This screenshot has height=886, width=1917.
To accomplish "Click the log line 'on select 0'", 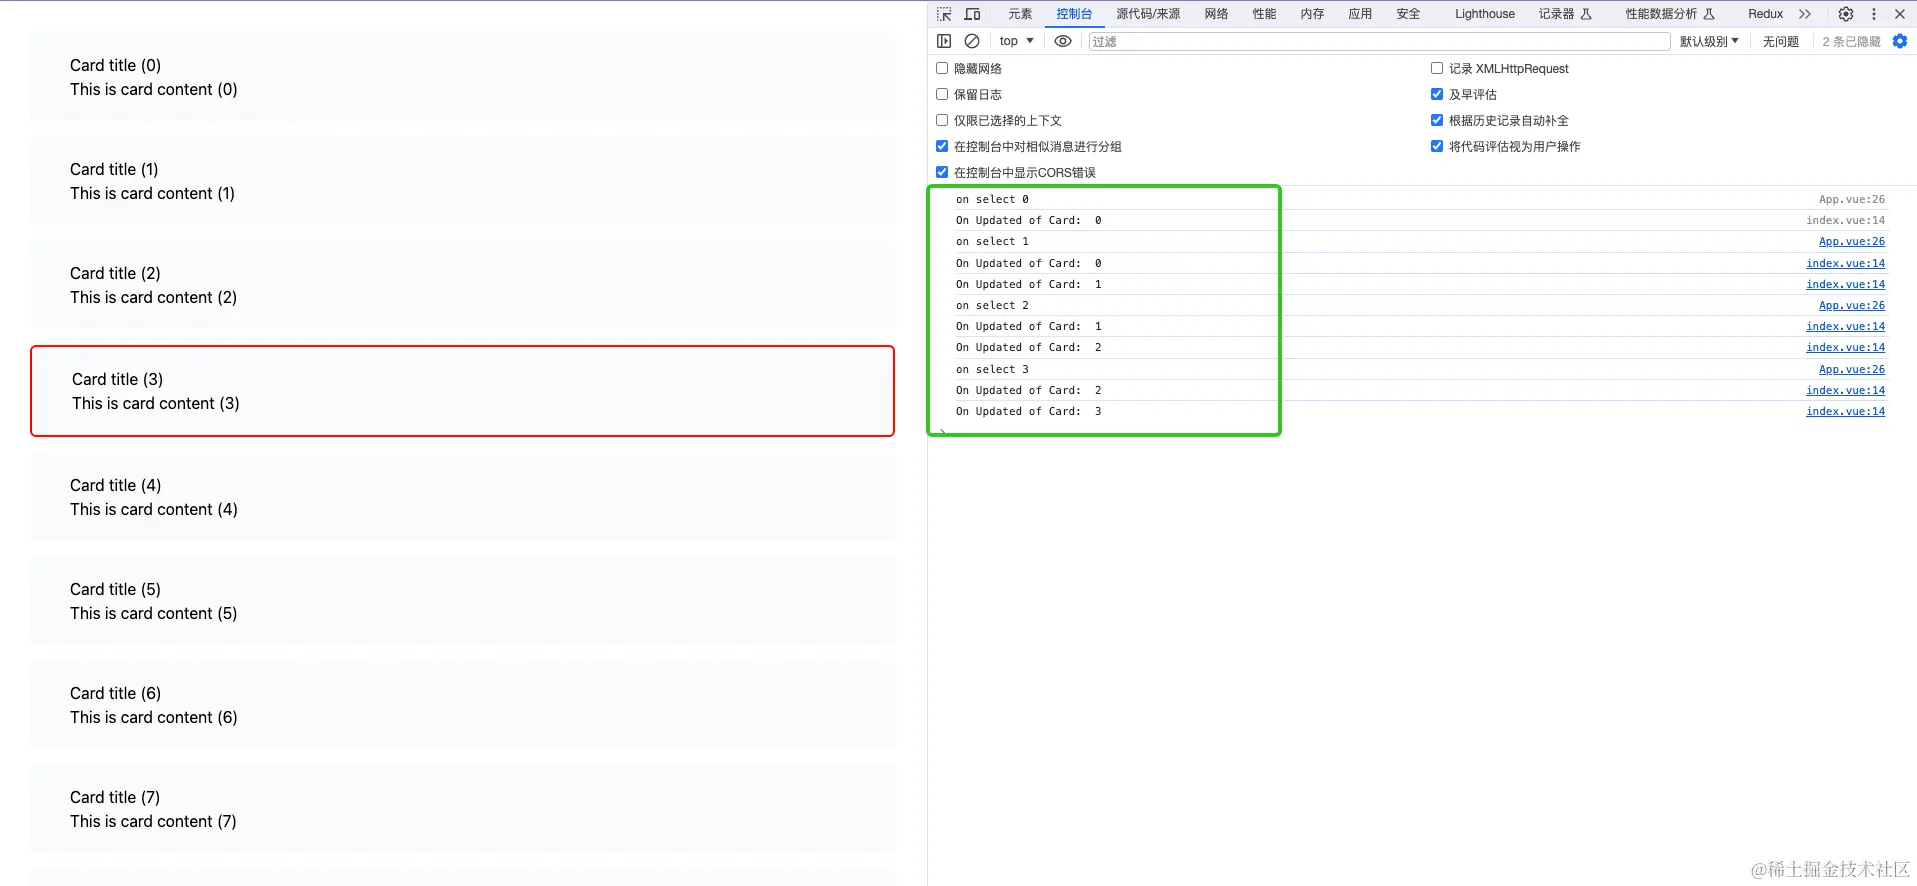I will coord(992,199).
